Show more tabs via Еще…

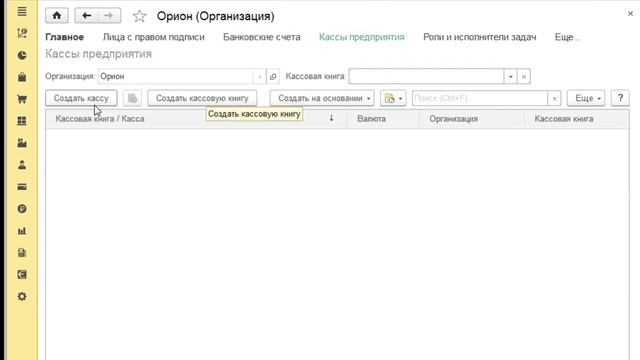click(567, 37)
